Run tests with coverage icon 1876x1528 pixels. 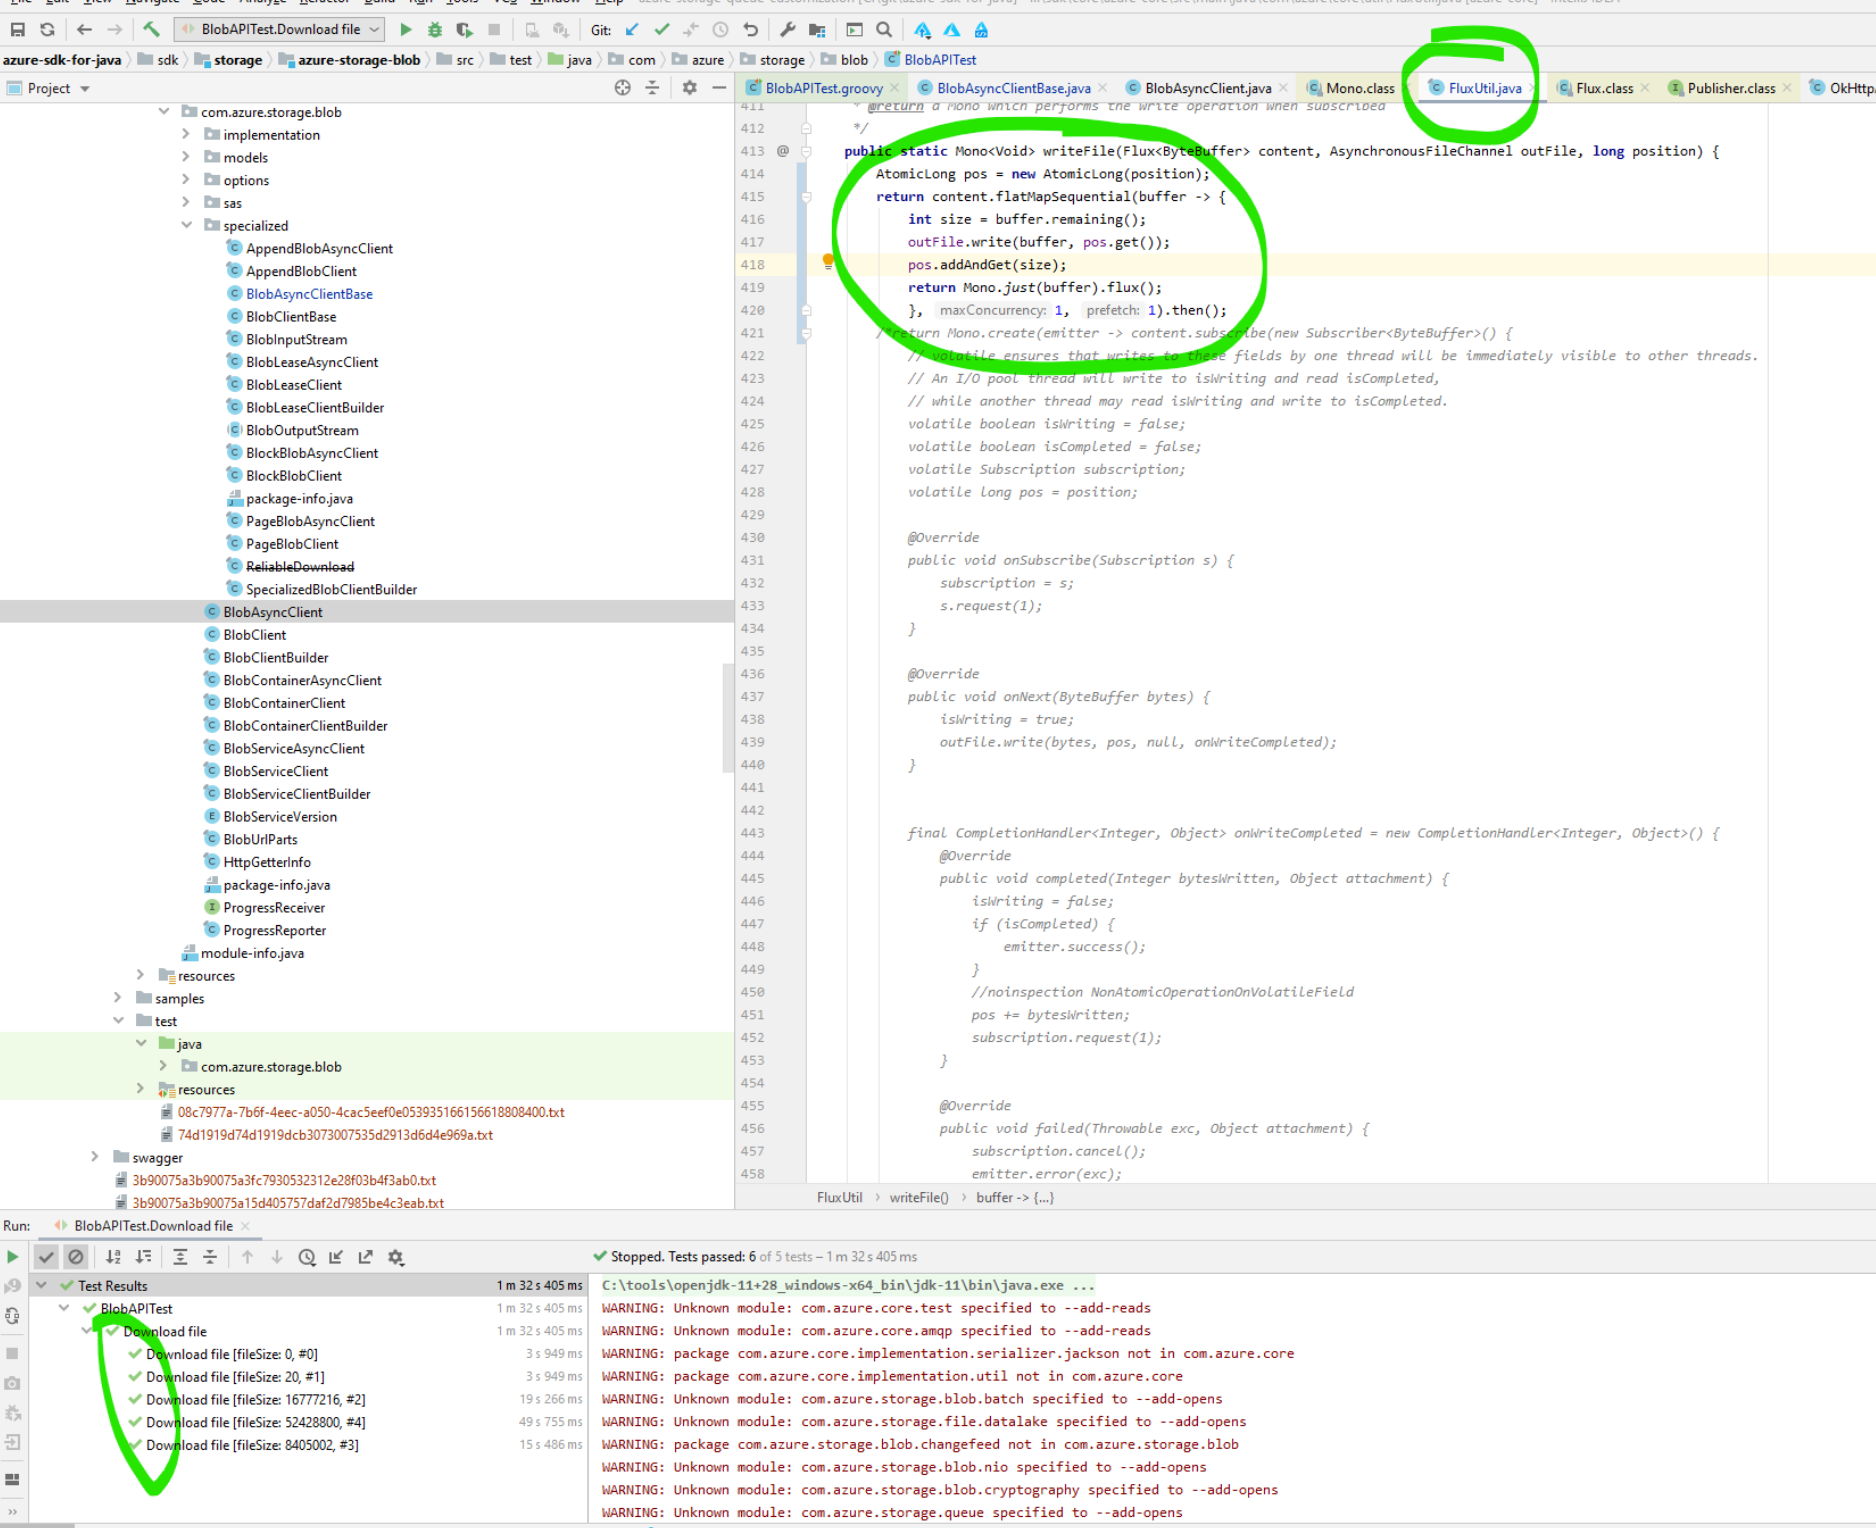point(462,29)
